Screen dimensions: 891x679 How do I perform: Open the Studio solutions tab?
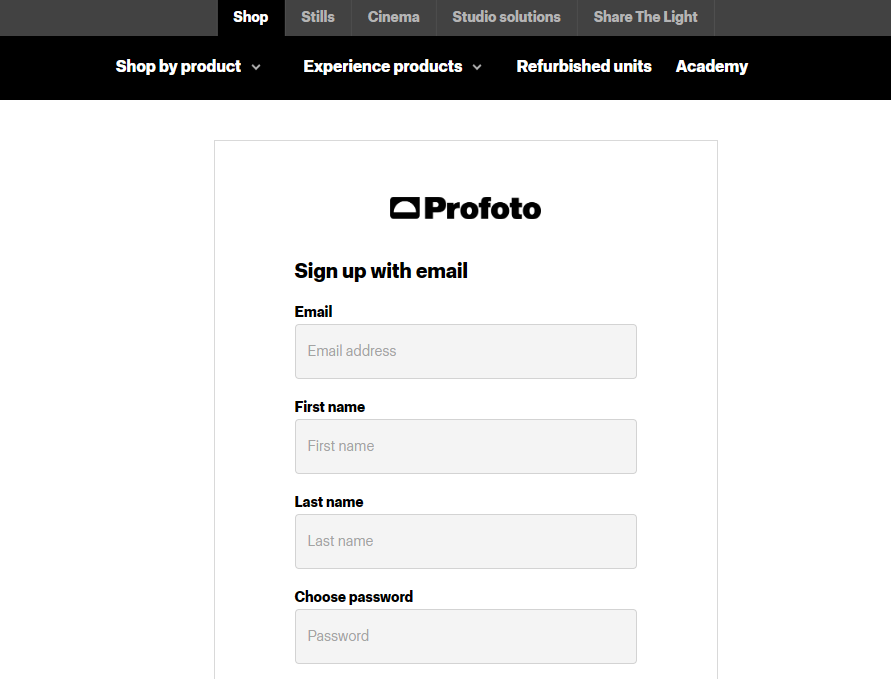pos(506,17)
